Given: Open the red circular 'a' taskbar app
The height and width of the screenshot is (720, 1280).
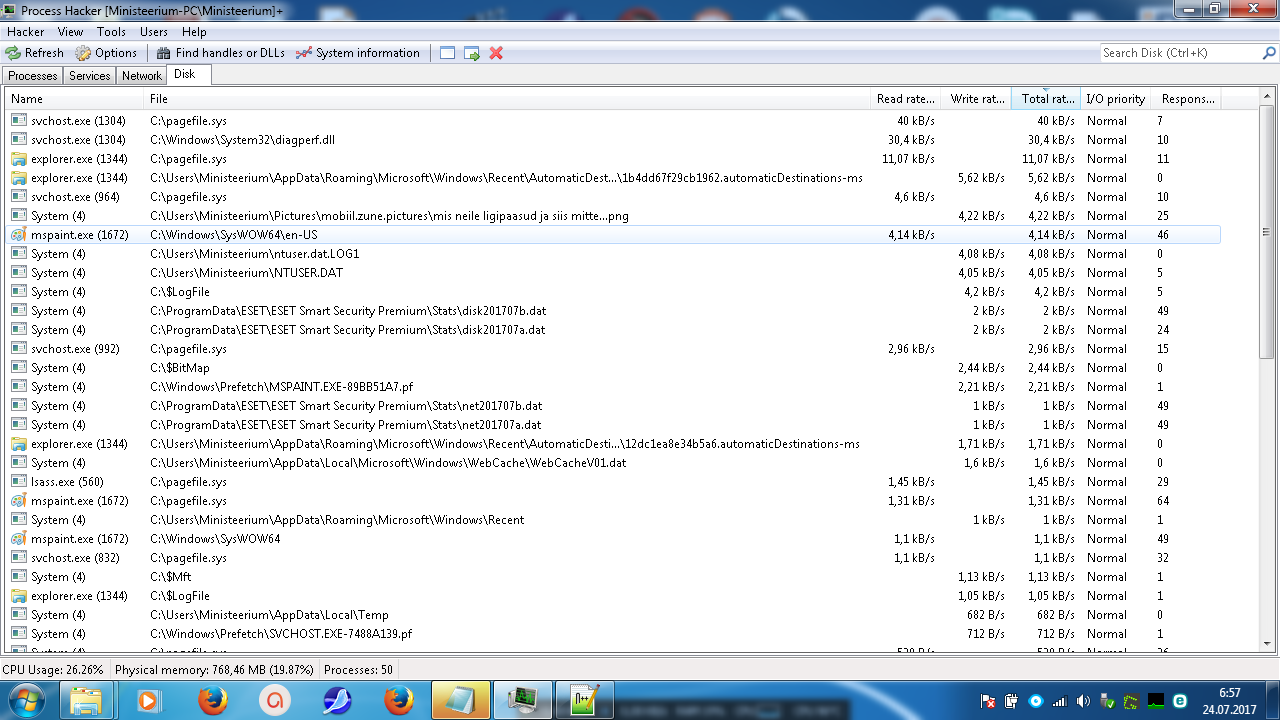Looking at the screenshot, I should coord(273,700).
